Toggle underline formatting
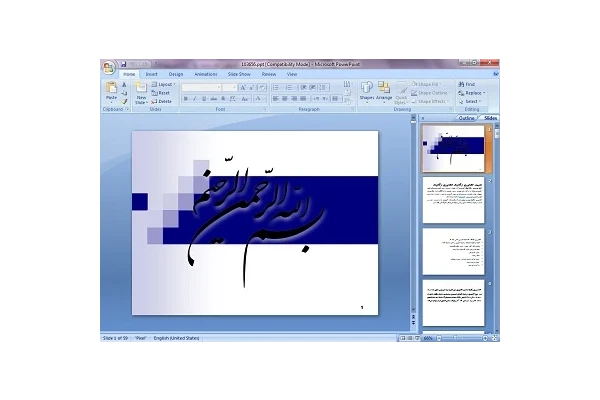Image resolution: width=600 pixels, height=400 pixels. pos(204,99)
